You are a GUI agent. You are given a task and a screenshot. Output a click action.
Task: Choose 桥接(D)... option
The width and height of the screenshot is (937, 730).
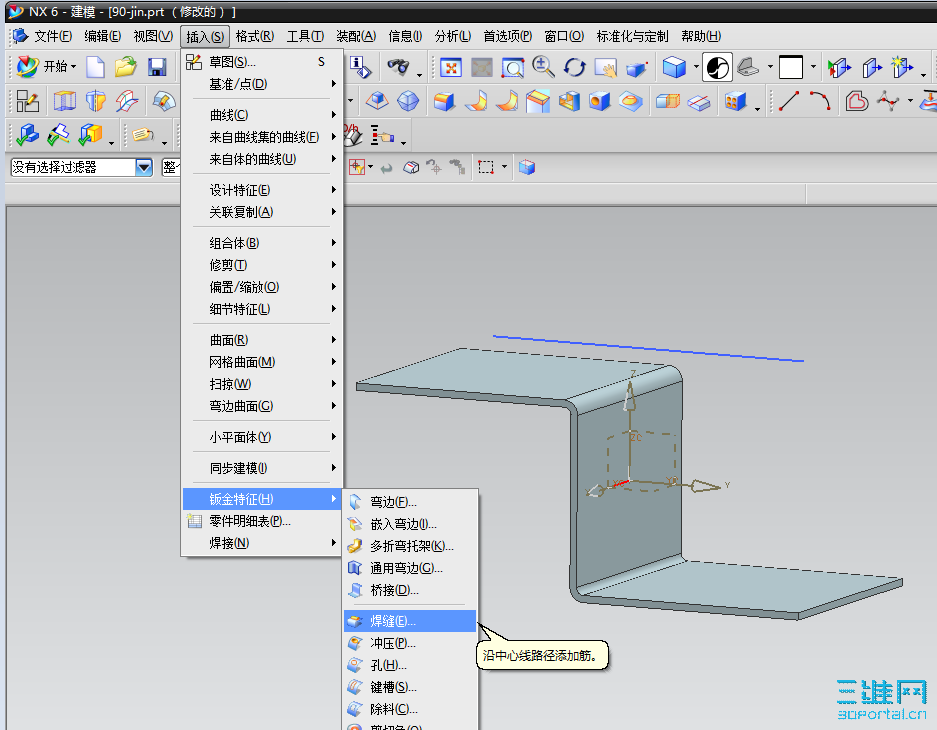(410, 590)
